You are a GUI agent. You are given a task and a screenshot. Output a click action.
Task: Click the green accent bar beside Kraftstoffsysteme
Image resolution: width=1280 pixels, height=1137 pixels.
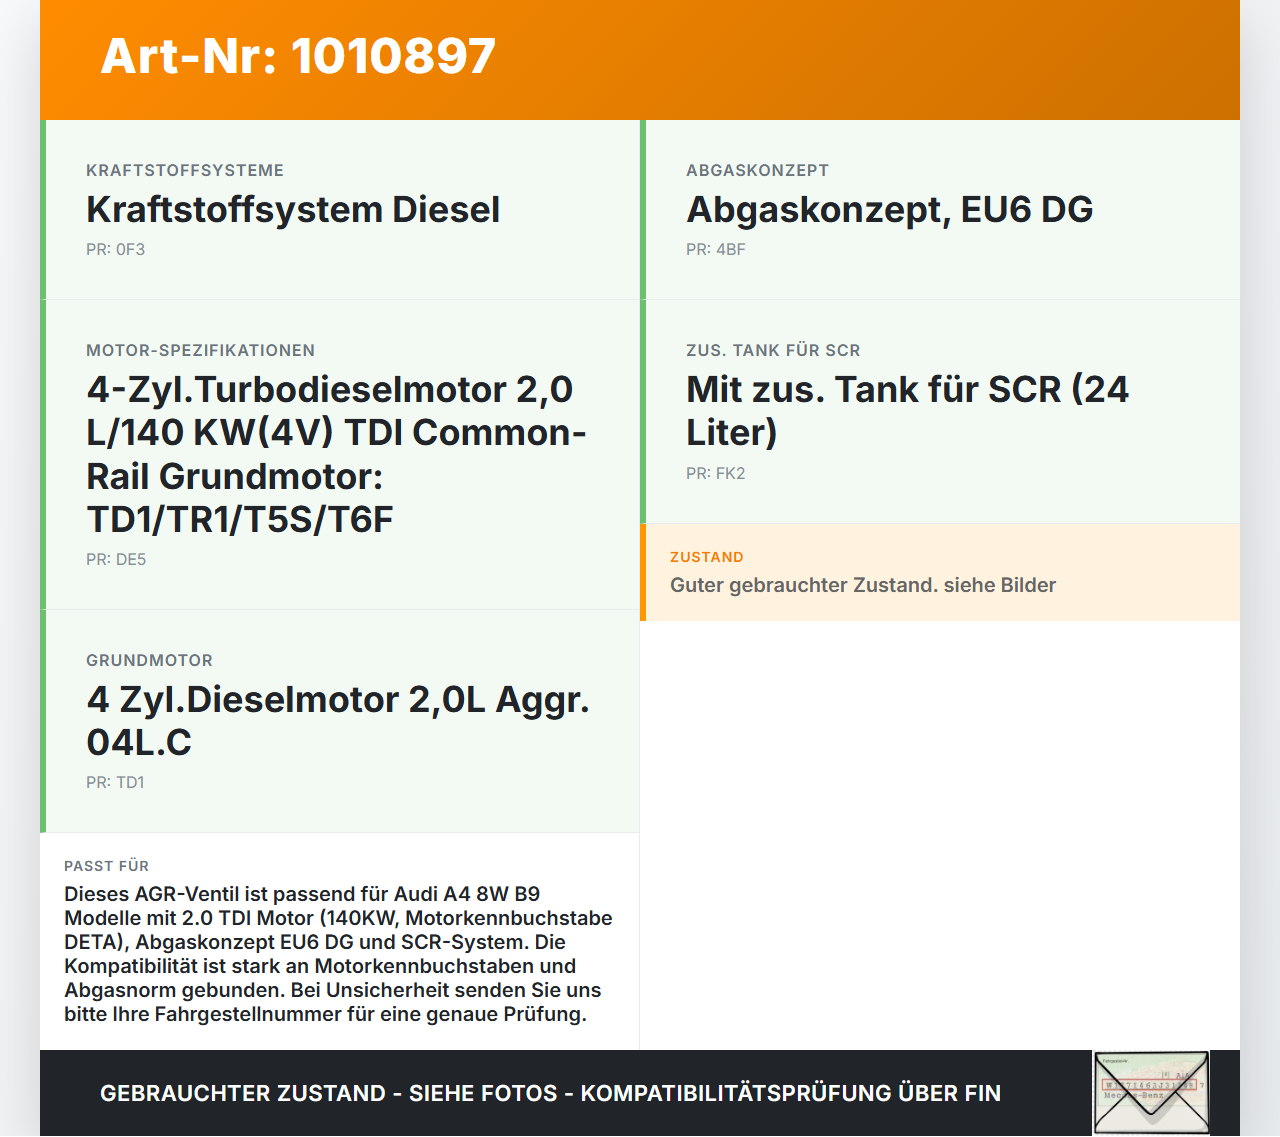pos(43,209)
